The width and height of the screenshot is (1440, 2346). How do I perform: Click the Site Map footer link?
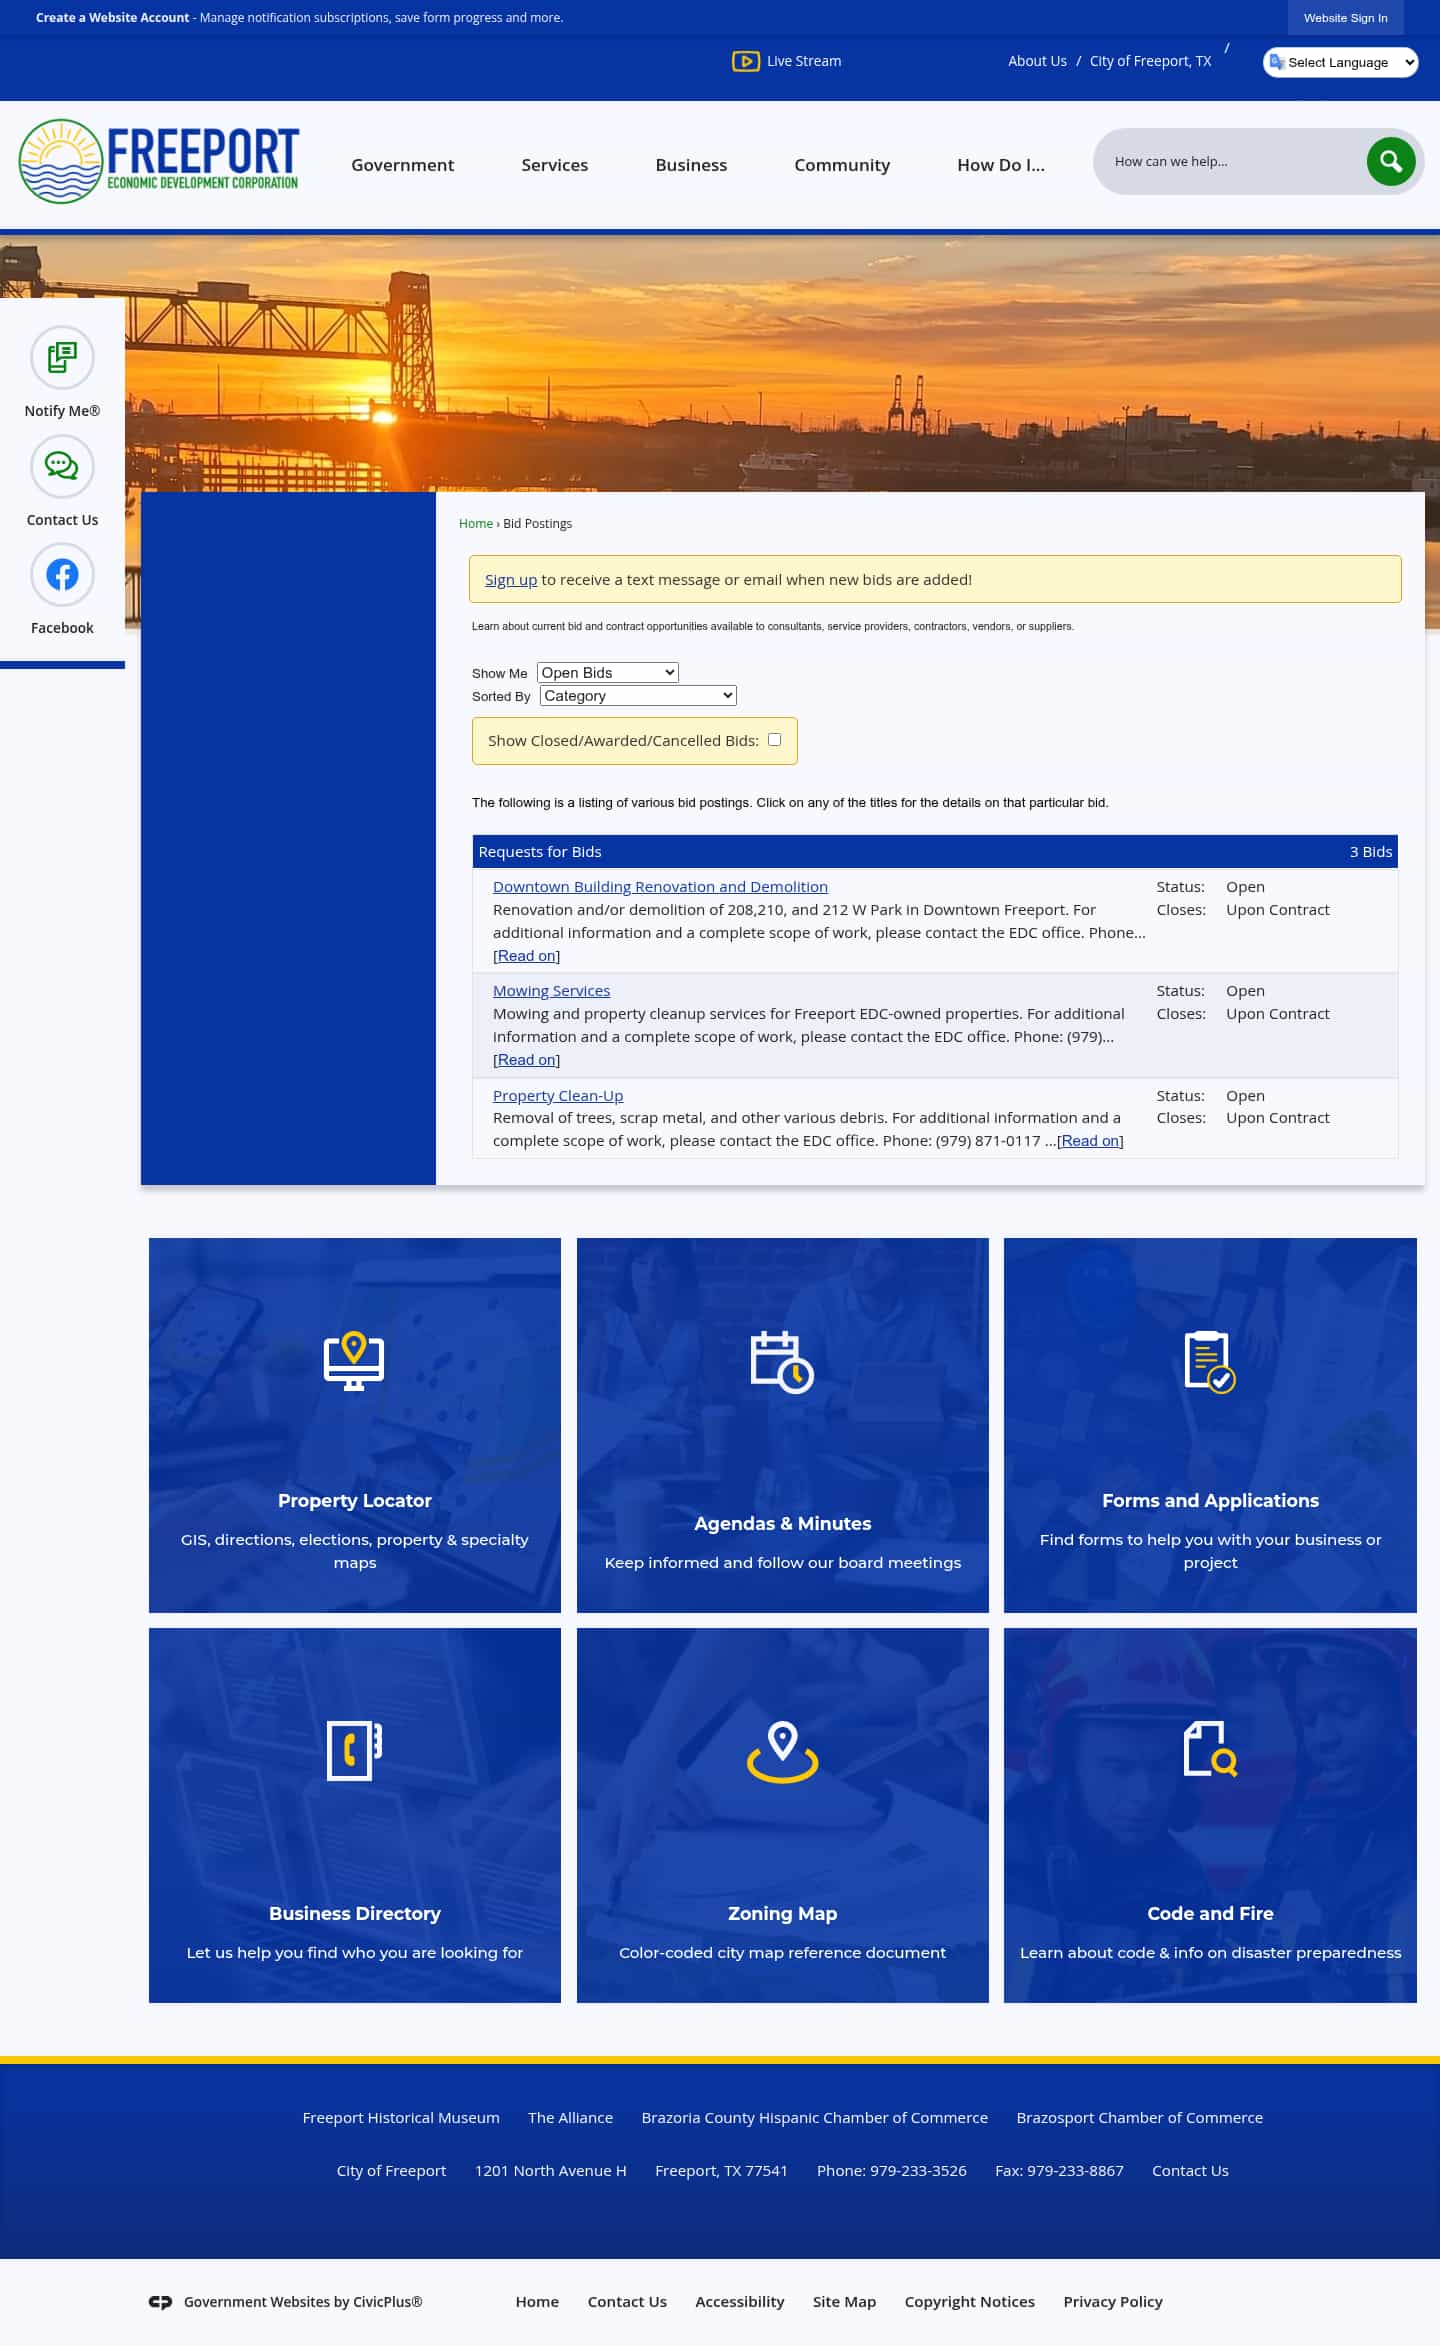pyautogui.click(x=844, y=2301)
